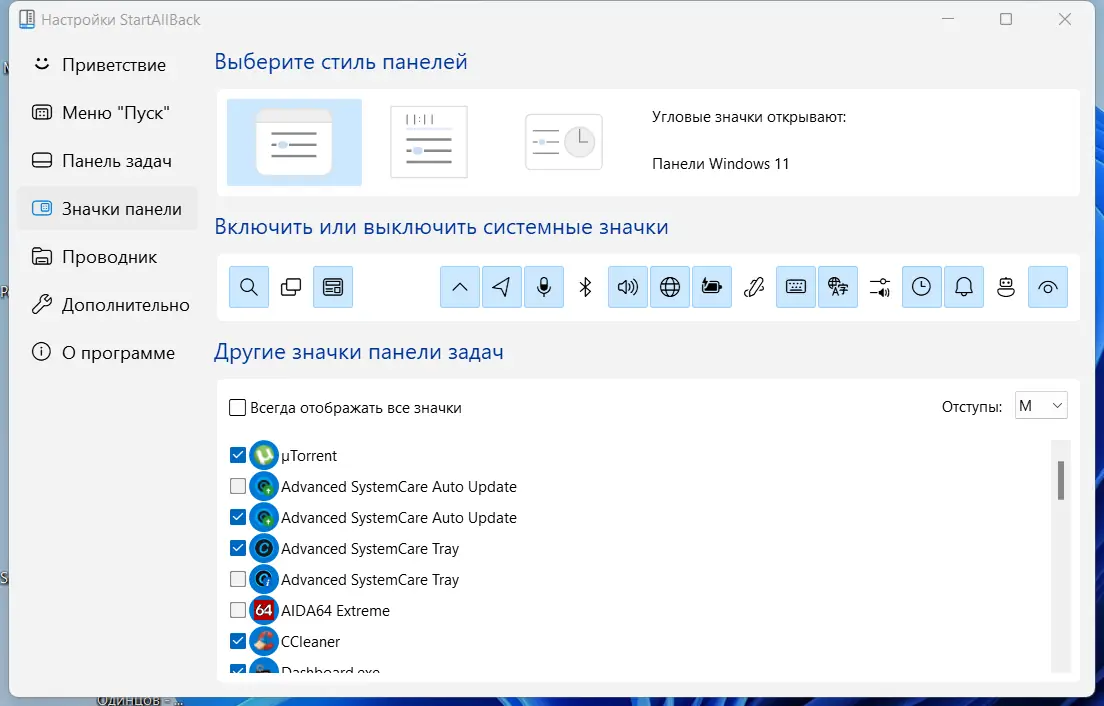Toggle the Task View system icon
The width and height of the screenshot is (1104, 706).
291,287
